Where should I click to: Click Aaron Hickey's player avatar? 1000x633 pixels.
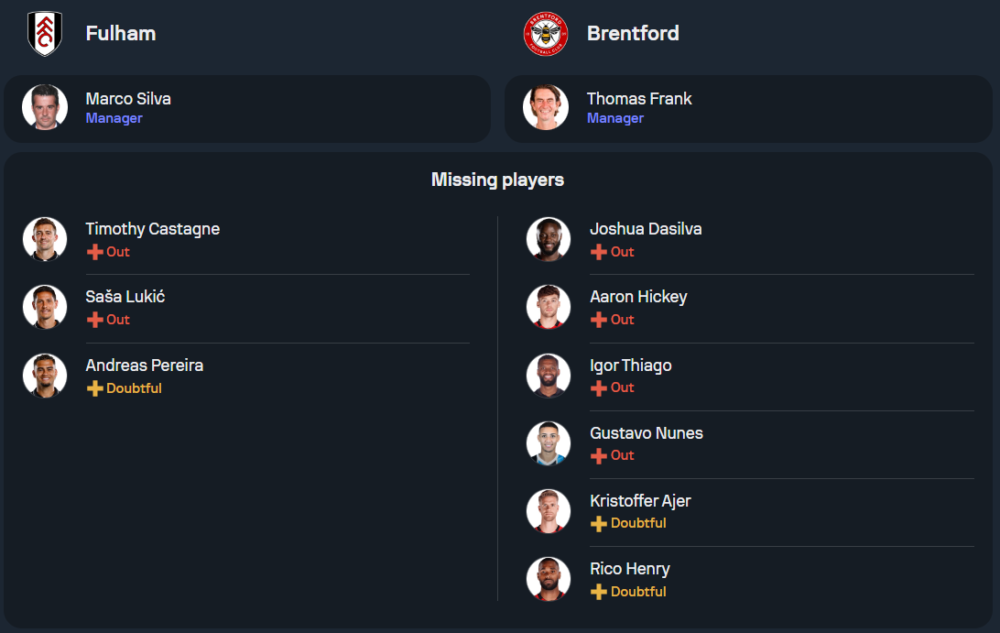coord(549,307)
